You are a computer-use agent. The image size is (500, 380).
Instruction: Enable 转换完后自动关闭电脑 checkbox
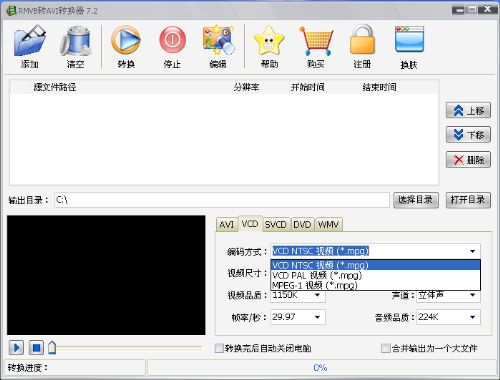coord(219,348)
